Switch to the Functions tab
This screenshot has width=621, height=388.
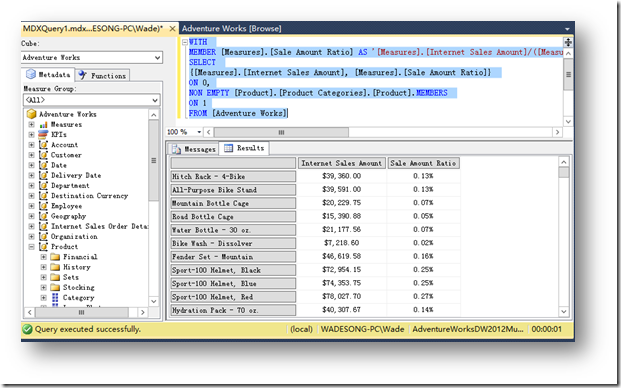coord(103,75)
